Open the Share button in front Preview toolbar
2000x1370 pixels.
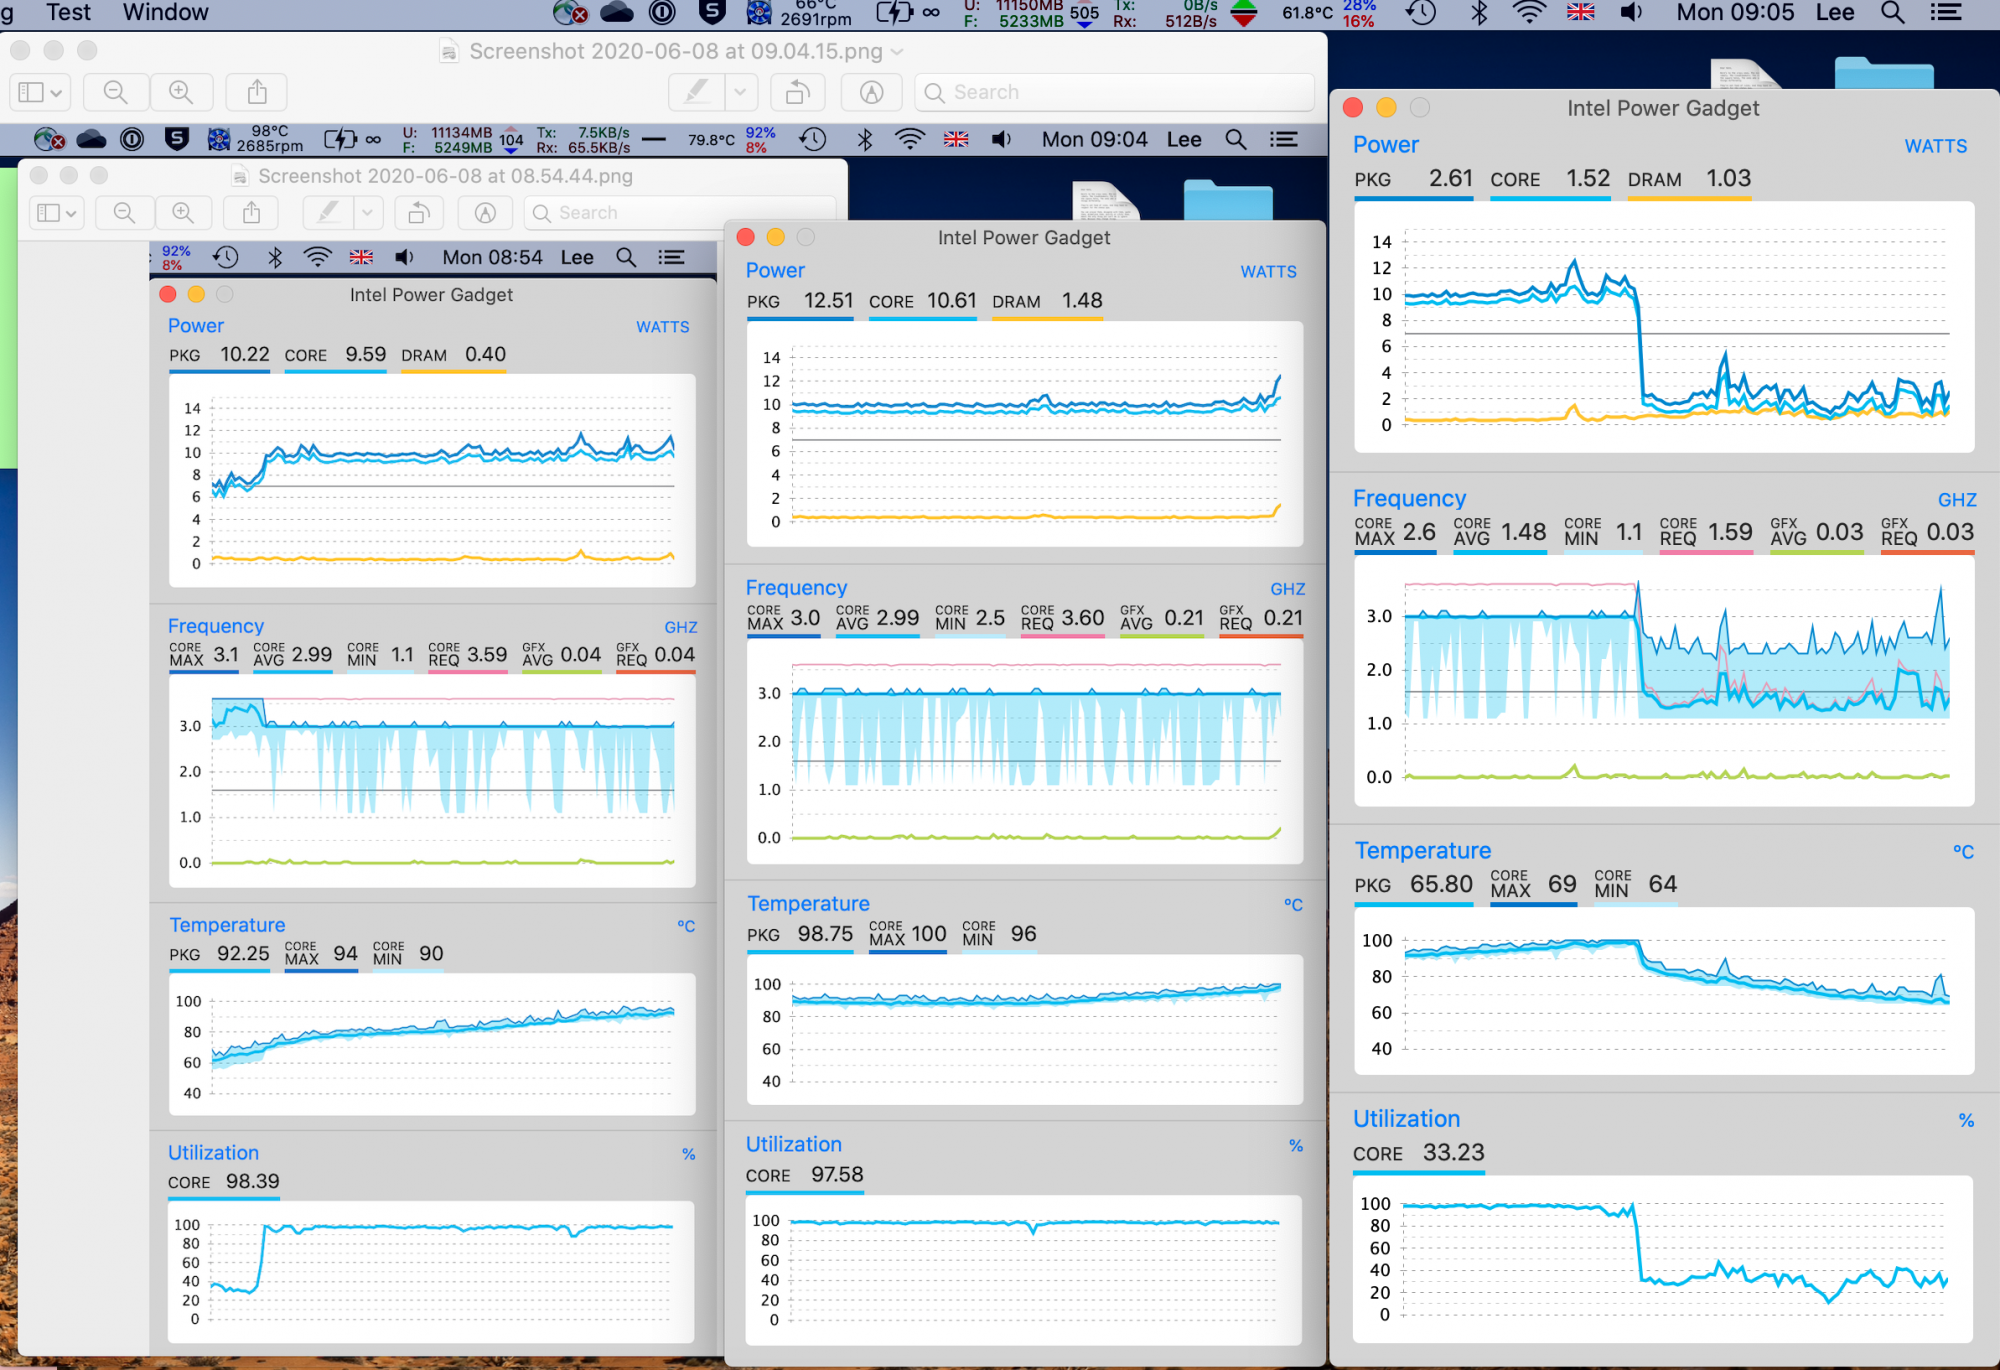tap(257, 92)
